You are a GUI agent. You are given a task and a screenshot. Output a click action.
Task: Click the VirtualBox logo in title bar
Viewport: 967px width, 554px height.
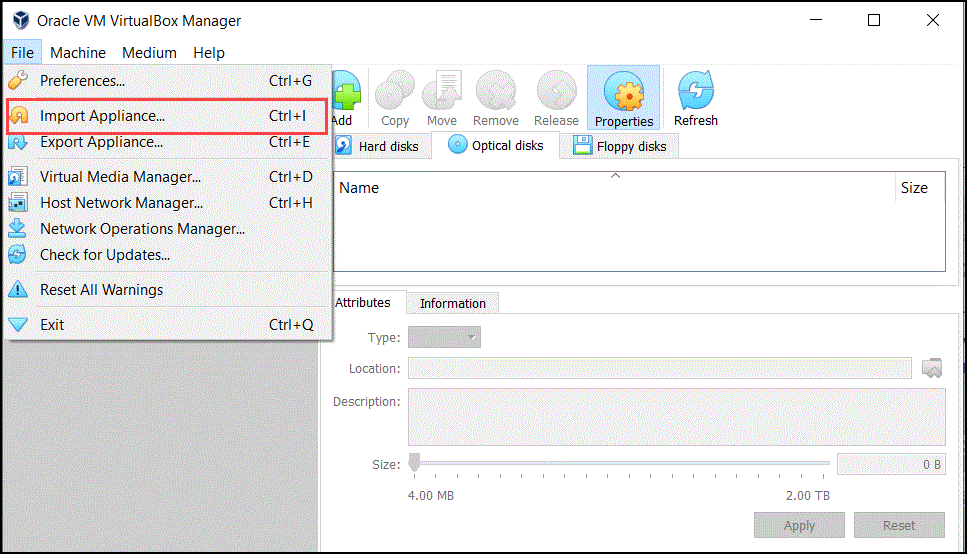pyautogui.click(x=21, y=20)
